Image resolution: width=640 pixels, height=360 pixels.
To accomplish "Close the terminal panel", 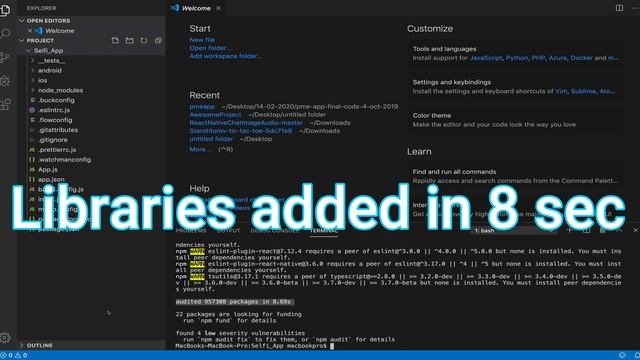I will click(636, 230).
